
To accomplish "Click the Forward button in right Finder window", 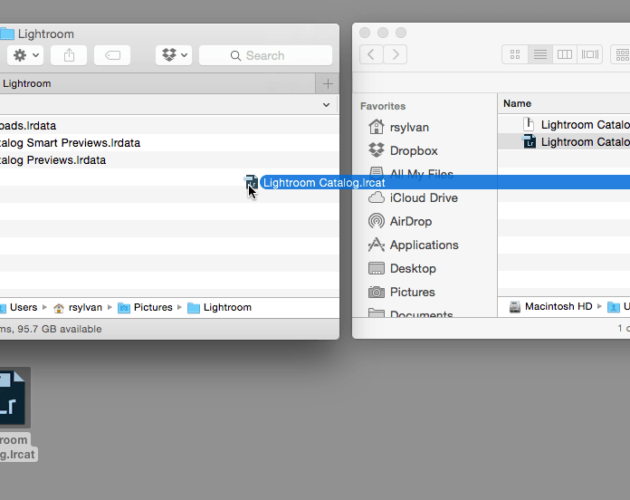I will 395,54.
